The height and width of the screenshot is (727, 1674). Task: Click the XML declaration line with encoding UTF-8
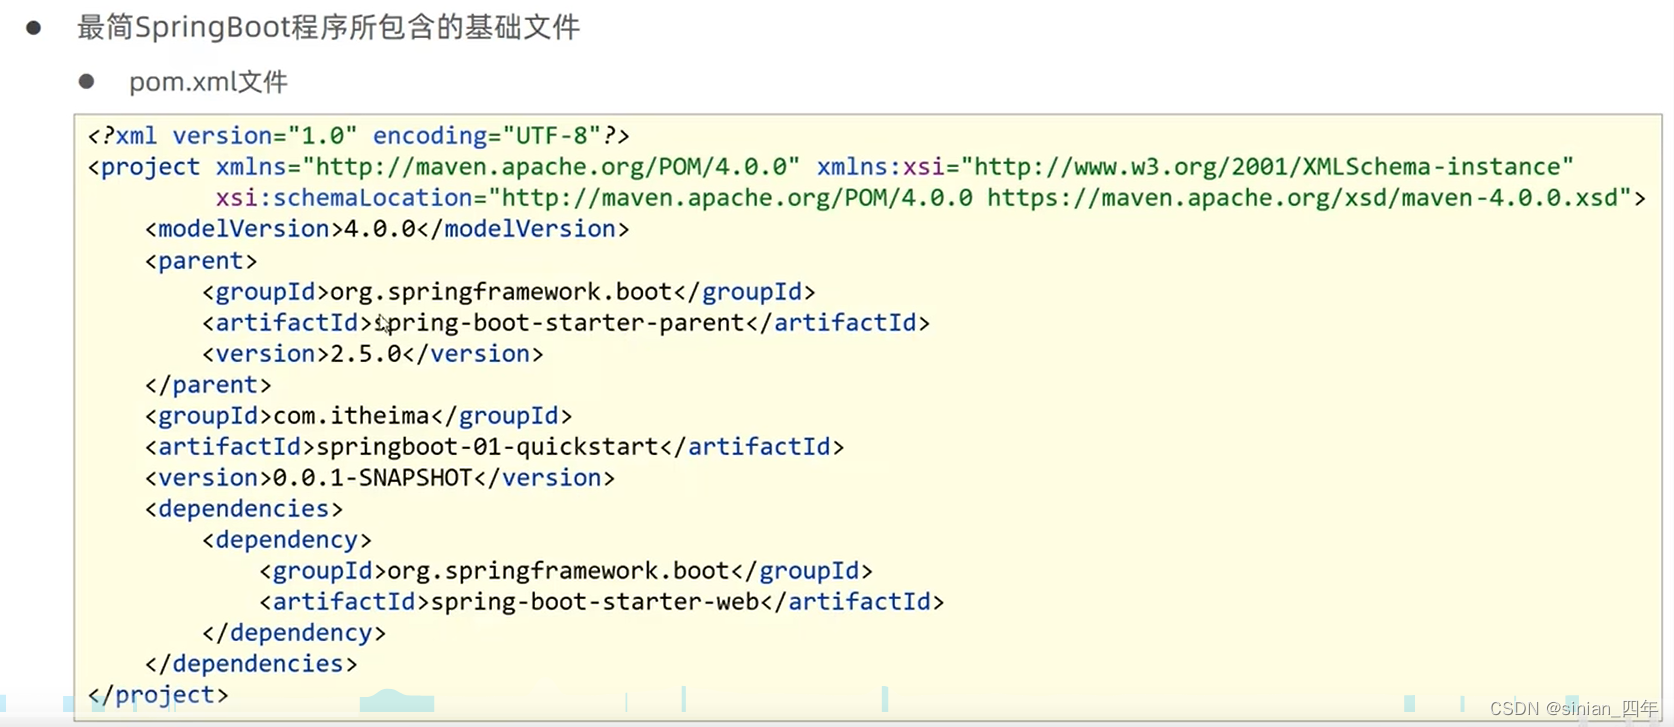[x=359, y=136]
